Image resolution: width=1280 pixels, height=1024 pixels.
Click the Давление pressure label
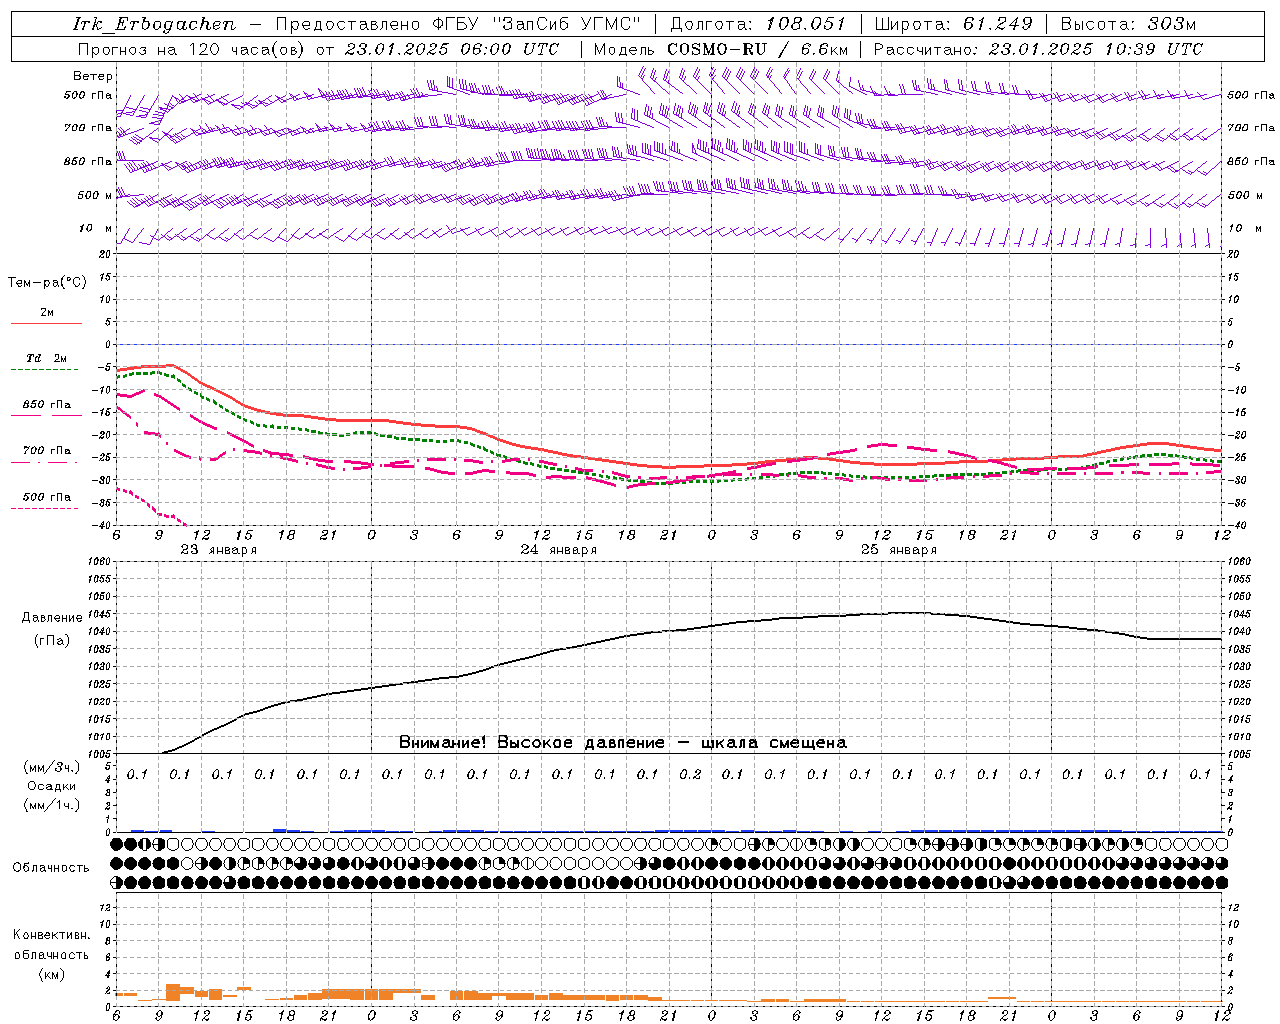coord(52,618)
